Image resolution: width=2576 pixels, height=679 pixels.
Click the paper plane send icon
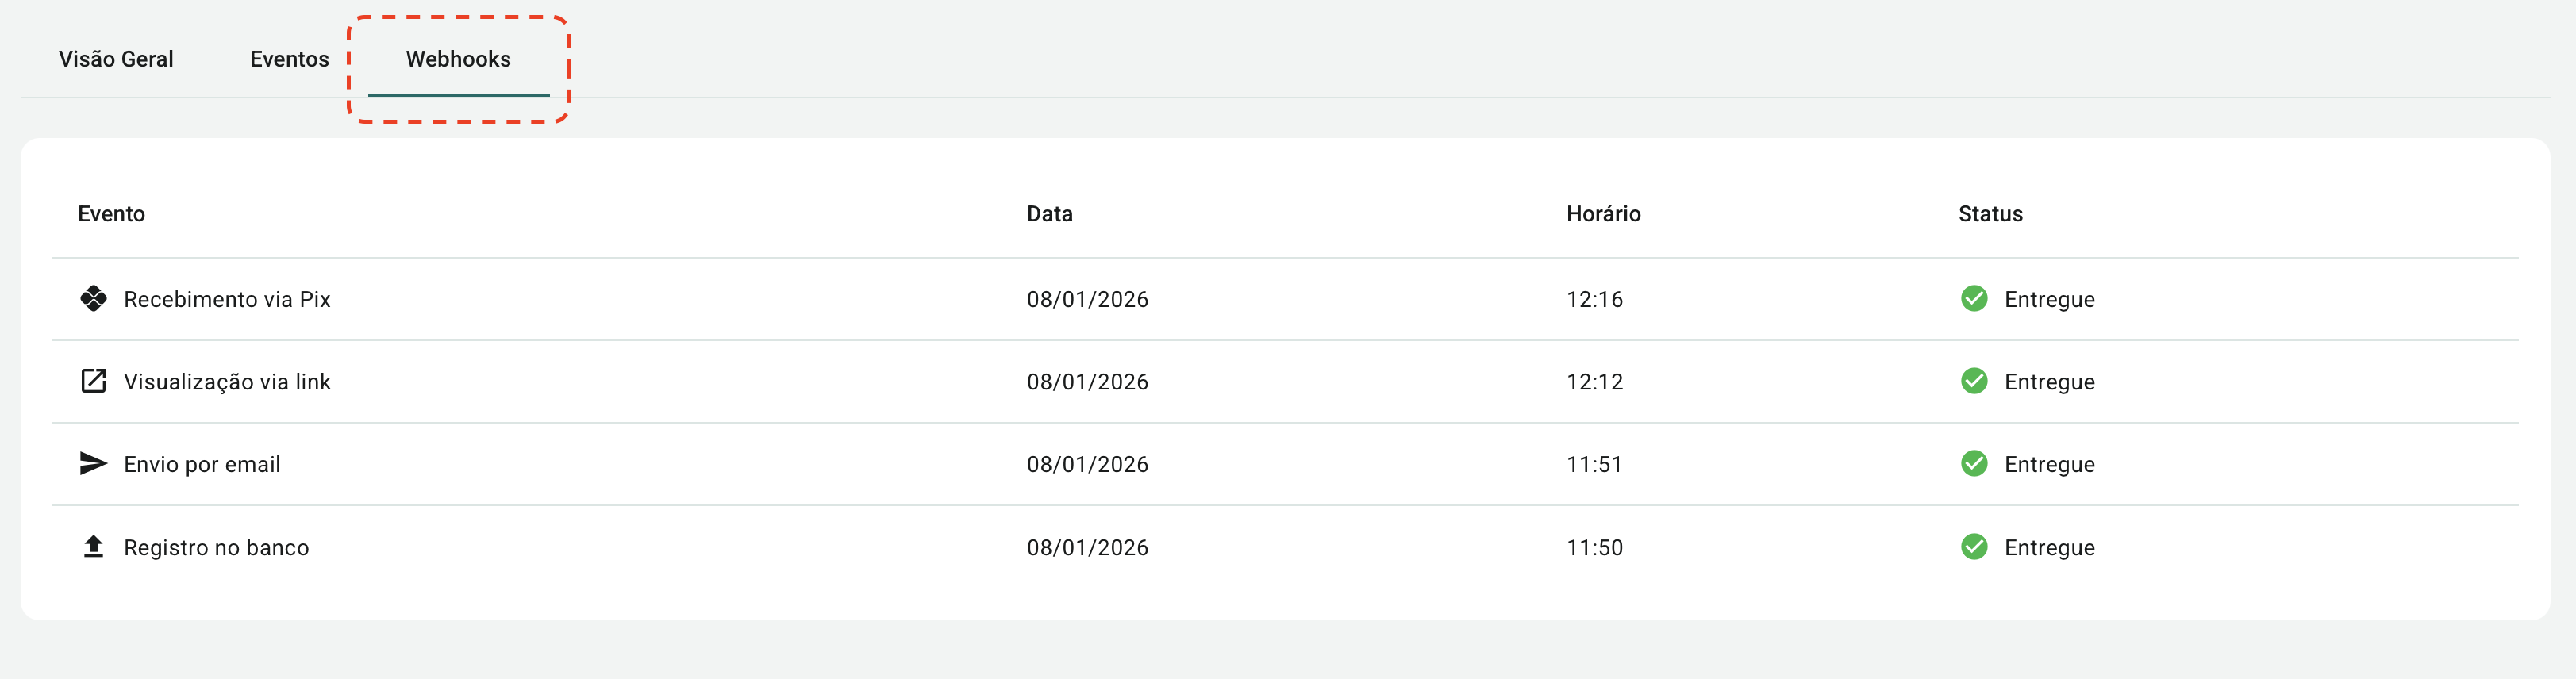(93, 464)
